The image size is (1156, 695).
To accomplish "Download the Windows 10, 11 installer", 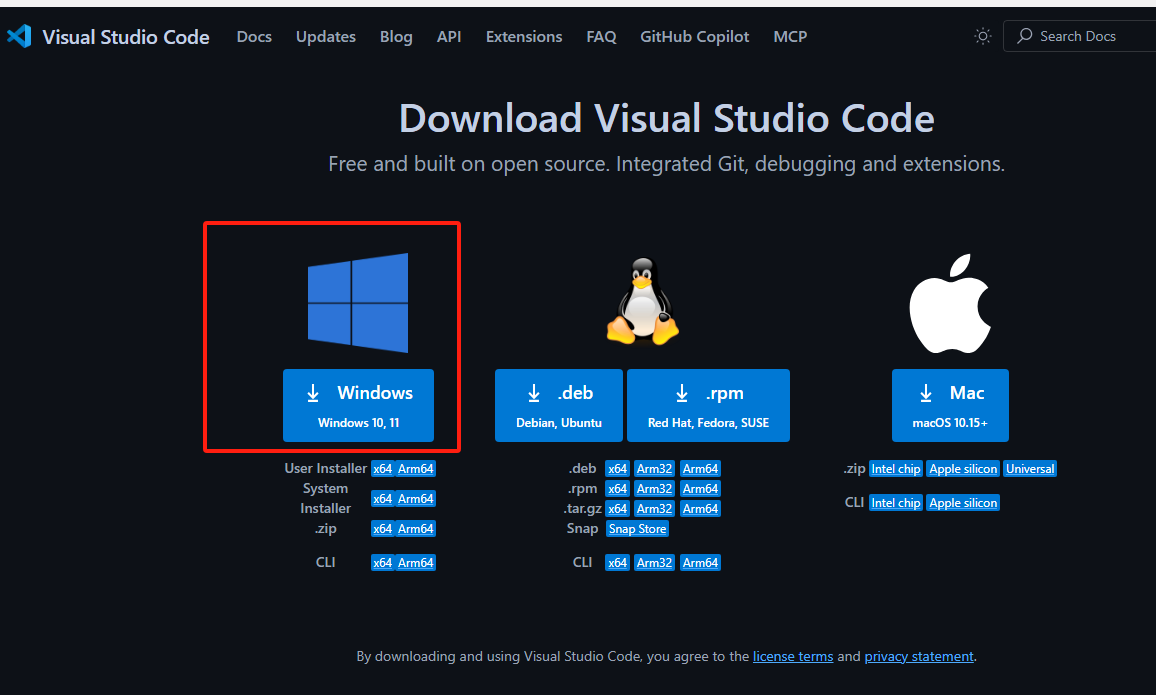I will pyautogui.click(x=358, y=405).
